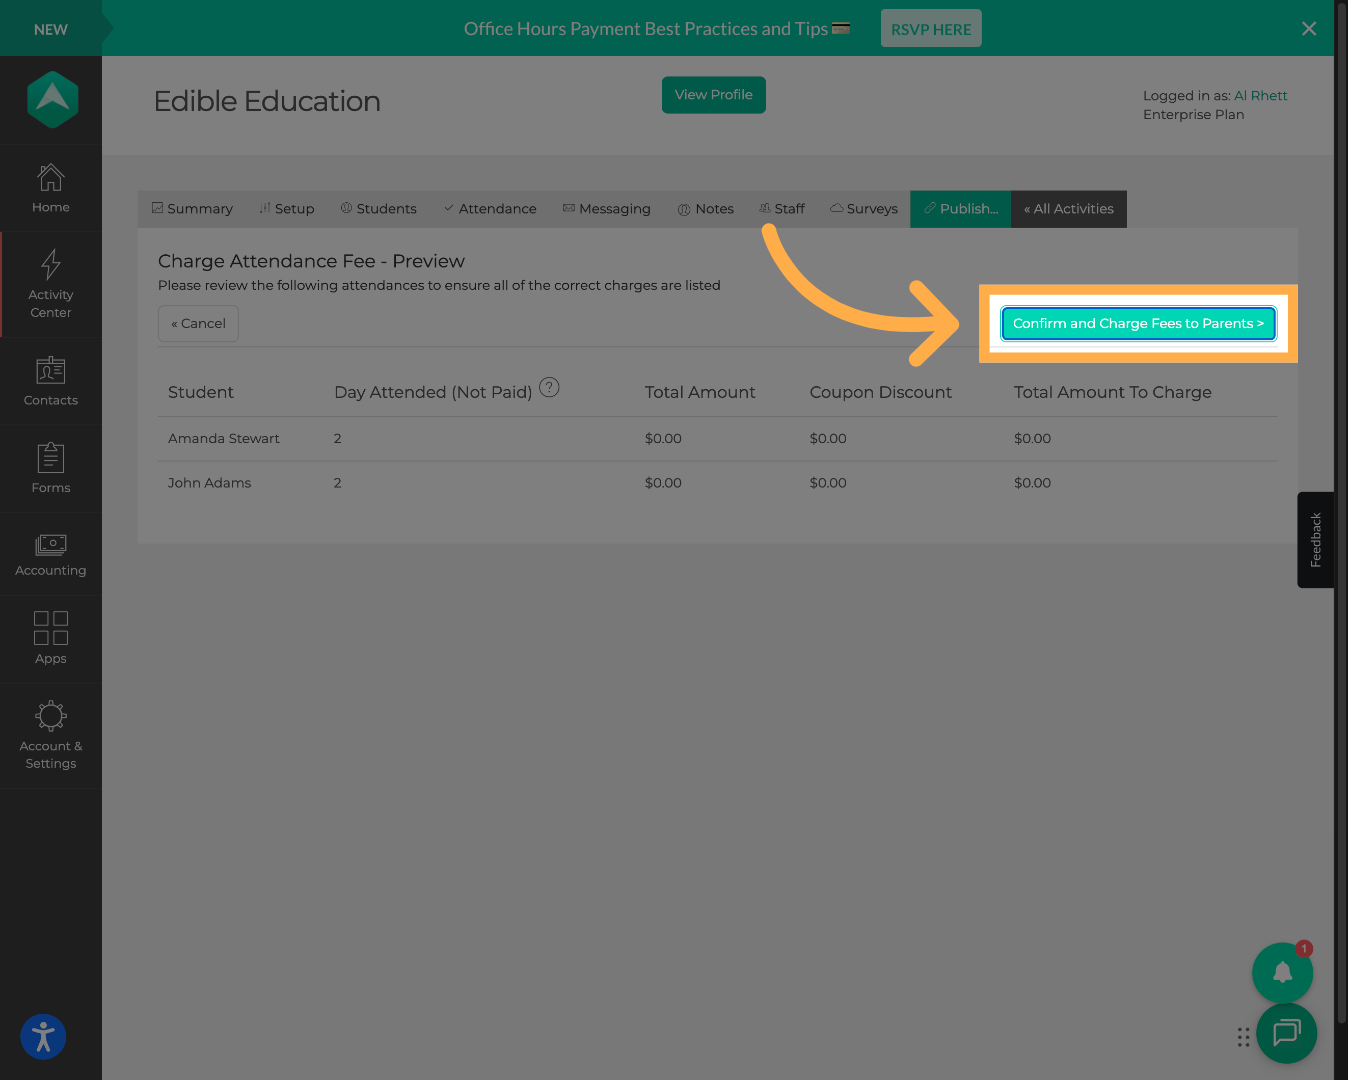Image resolution: width=1348 pixels, height=1080 pixels.
Task: Open the Feedback side tab
Action: pos(1315,540)
